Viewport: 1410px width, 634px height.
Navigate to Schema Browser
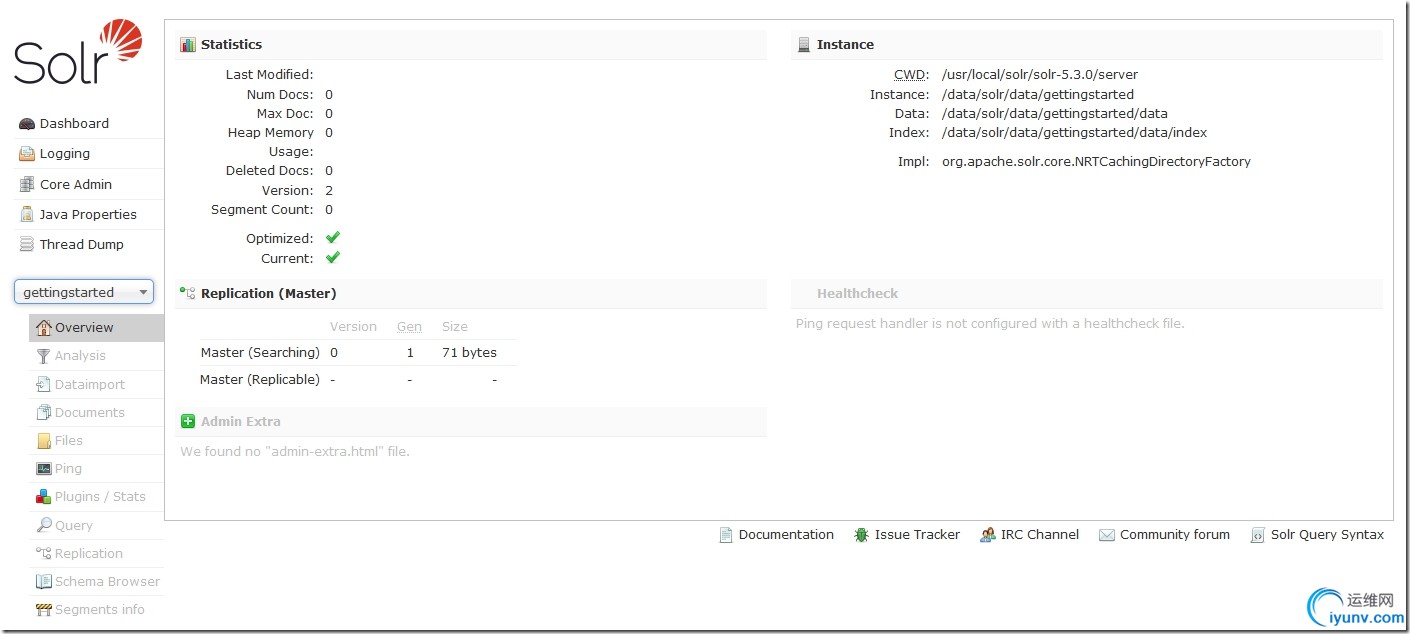[x=107, y=581]
